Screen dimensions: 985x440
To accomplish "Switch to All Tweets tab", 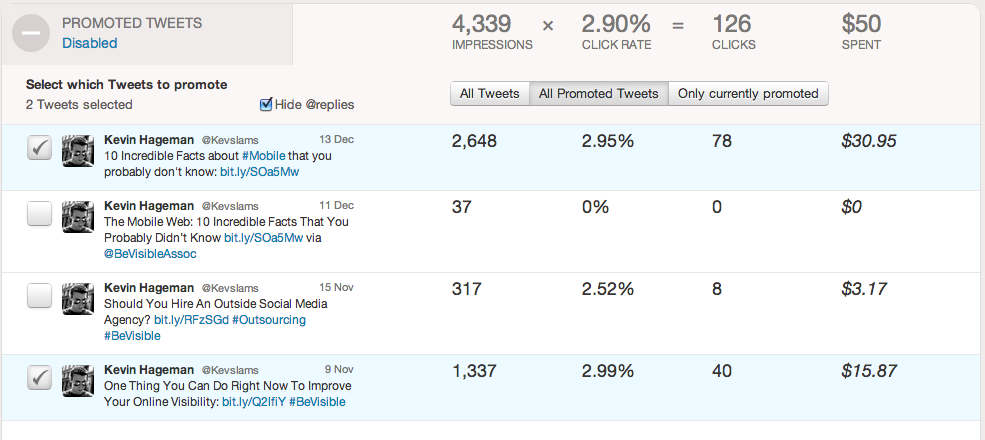I will coord(490,94).
